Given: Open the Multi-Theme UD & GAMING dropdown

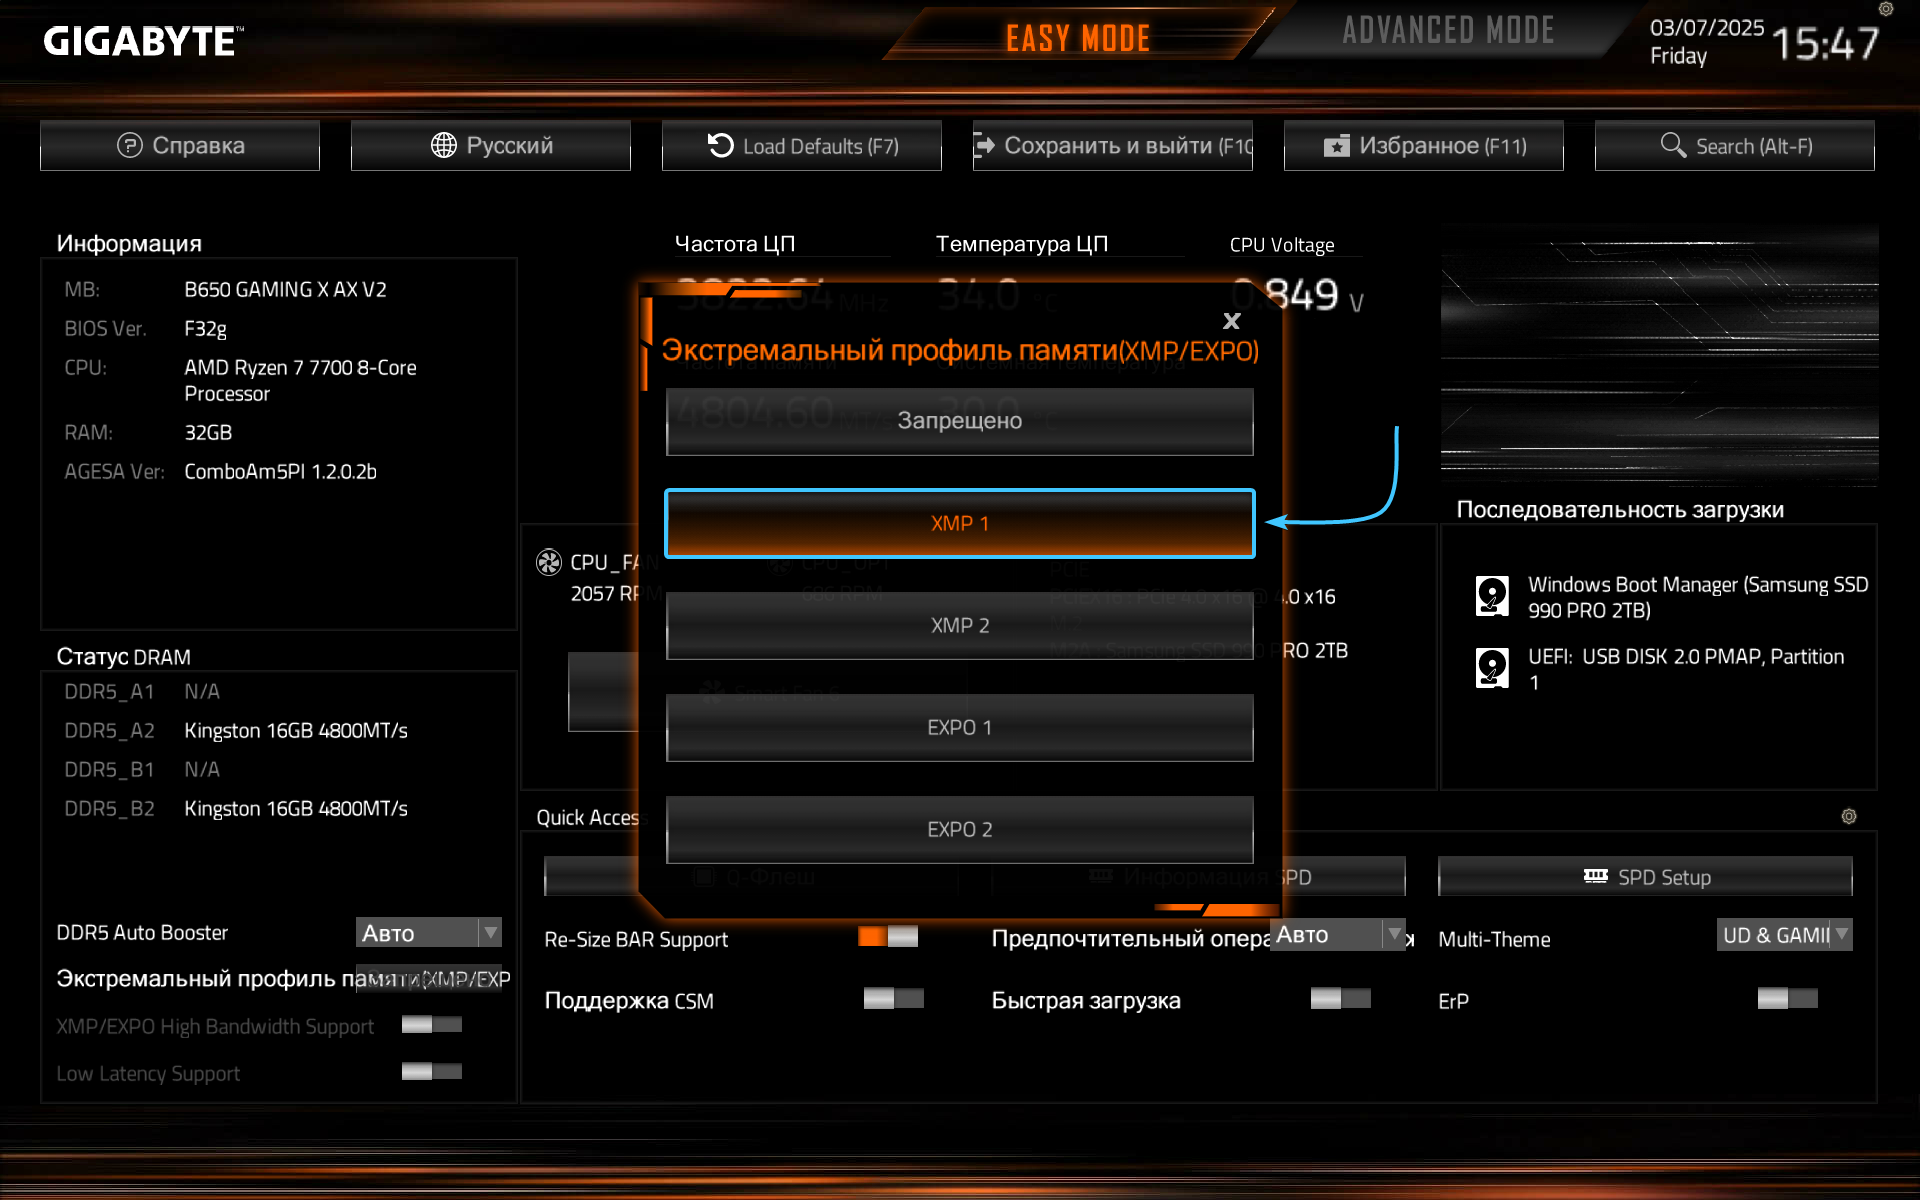Looking at the screenshot, I should click(1785, 935).
